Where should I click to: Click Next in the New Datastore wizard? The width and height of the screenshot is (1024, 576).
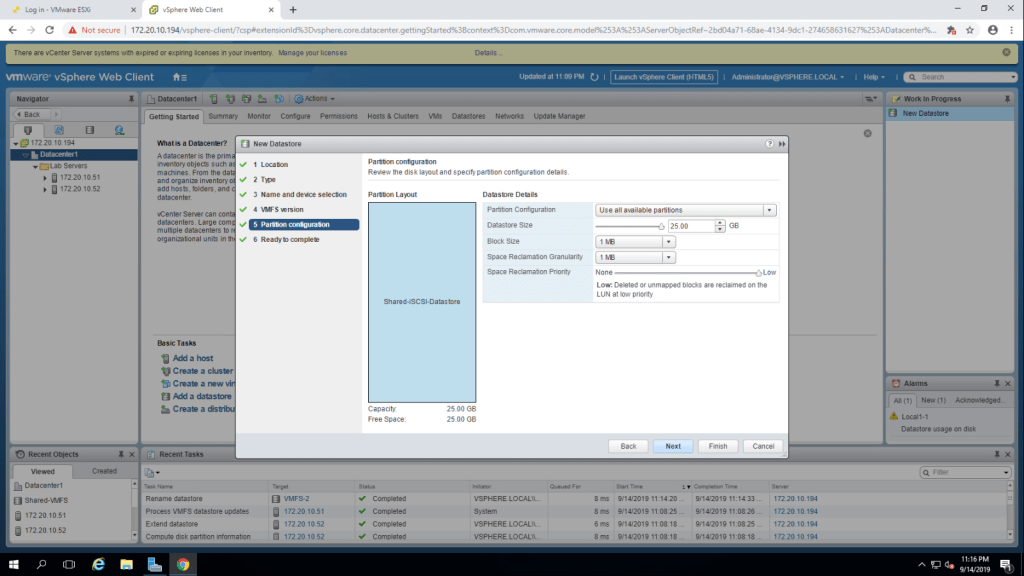[x=673, y=446]
